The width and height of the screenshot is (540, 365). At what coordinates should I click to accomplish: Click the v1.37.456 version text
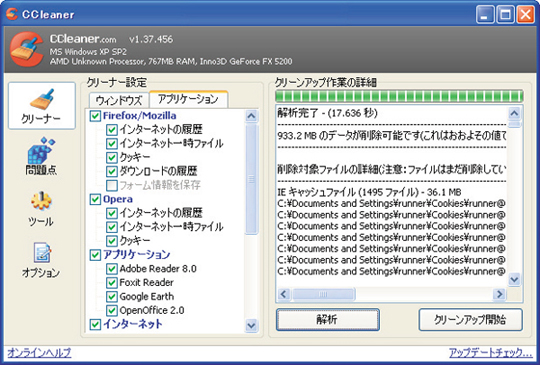tap(151, 39)
